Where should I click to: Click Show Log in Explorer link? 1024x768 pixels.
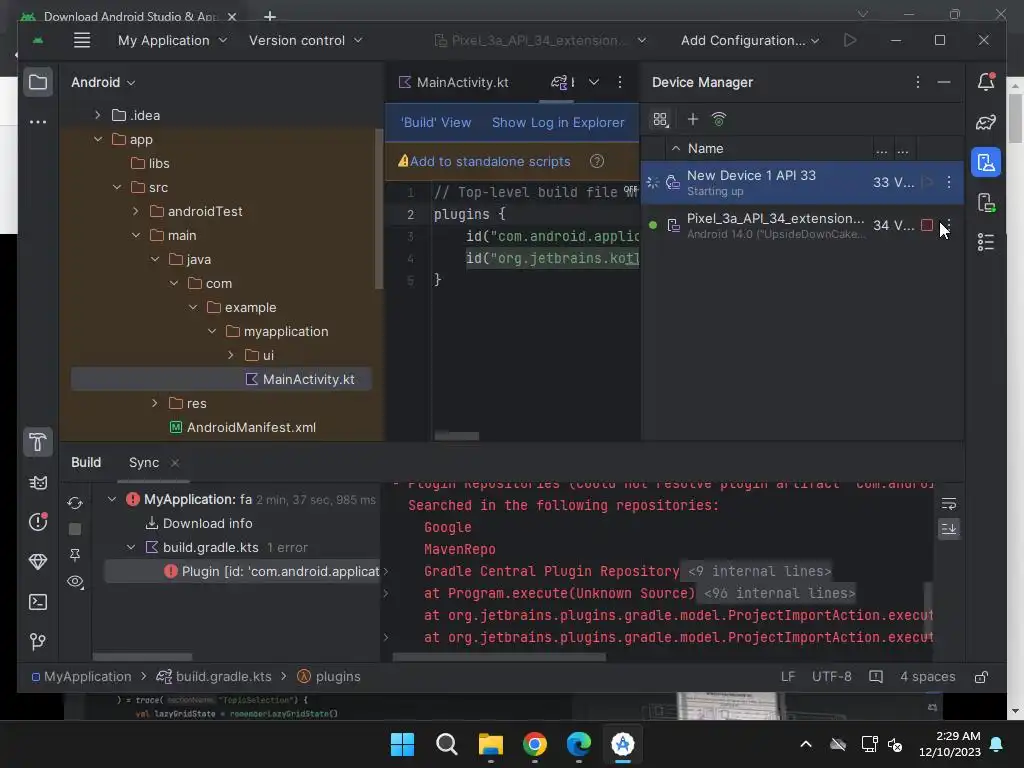pos(558,123)
